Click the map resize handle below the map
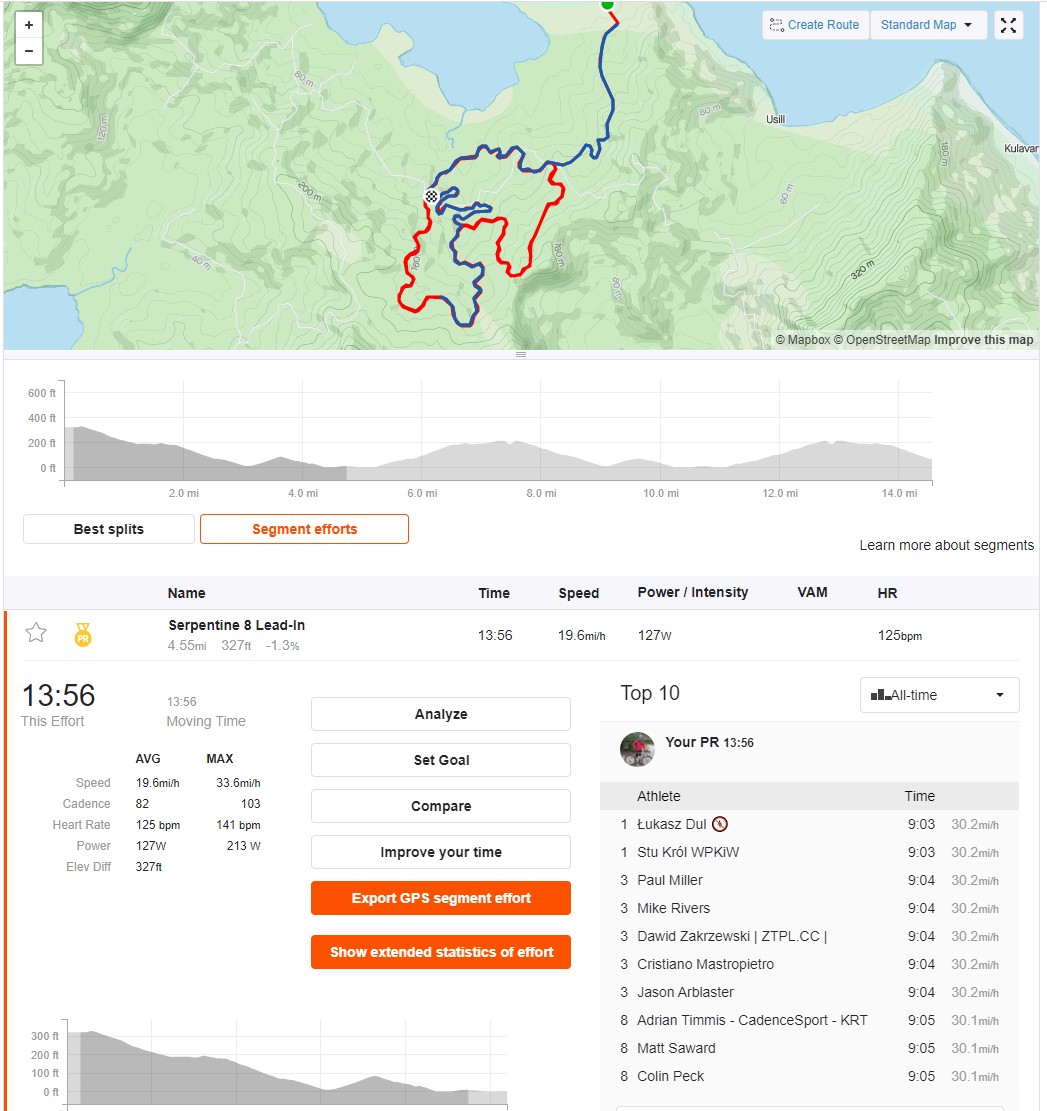This screenshot has width=1047, height=1111. pos(521,354)
